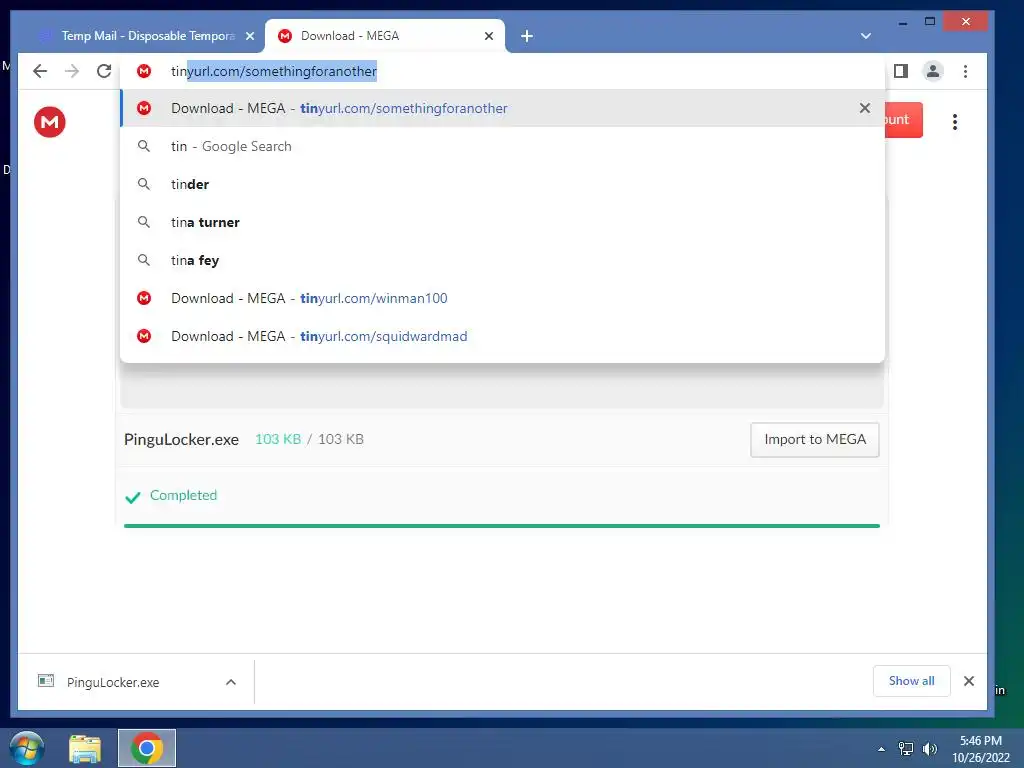Select tinyurl.com/somethingforanother suggestion

coord(502,108)
